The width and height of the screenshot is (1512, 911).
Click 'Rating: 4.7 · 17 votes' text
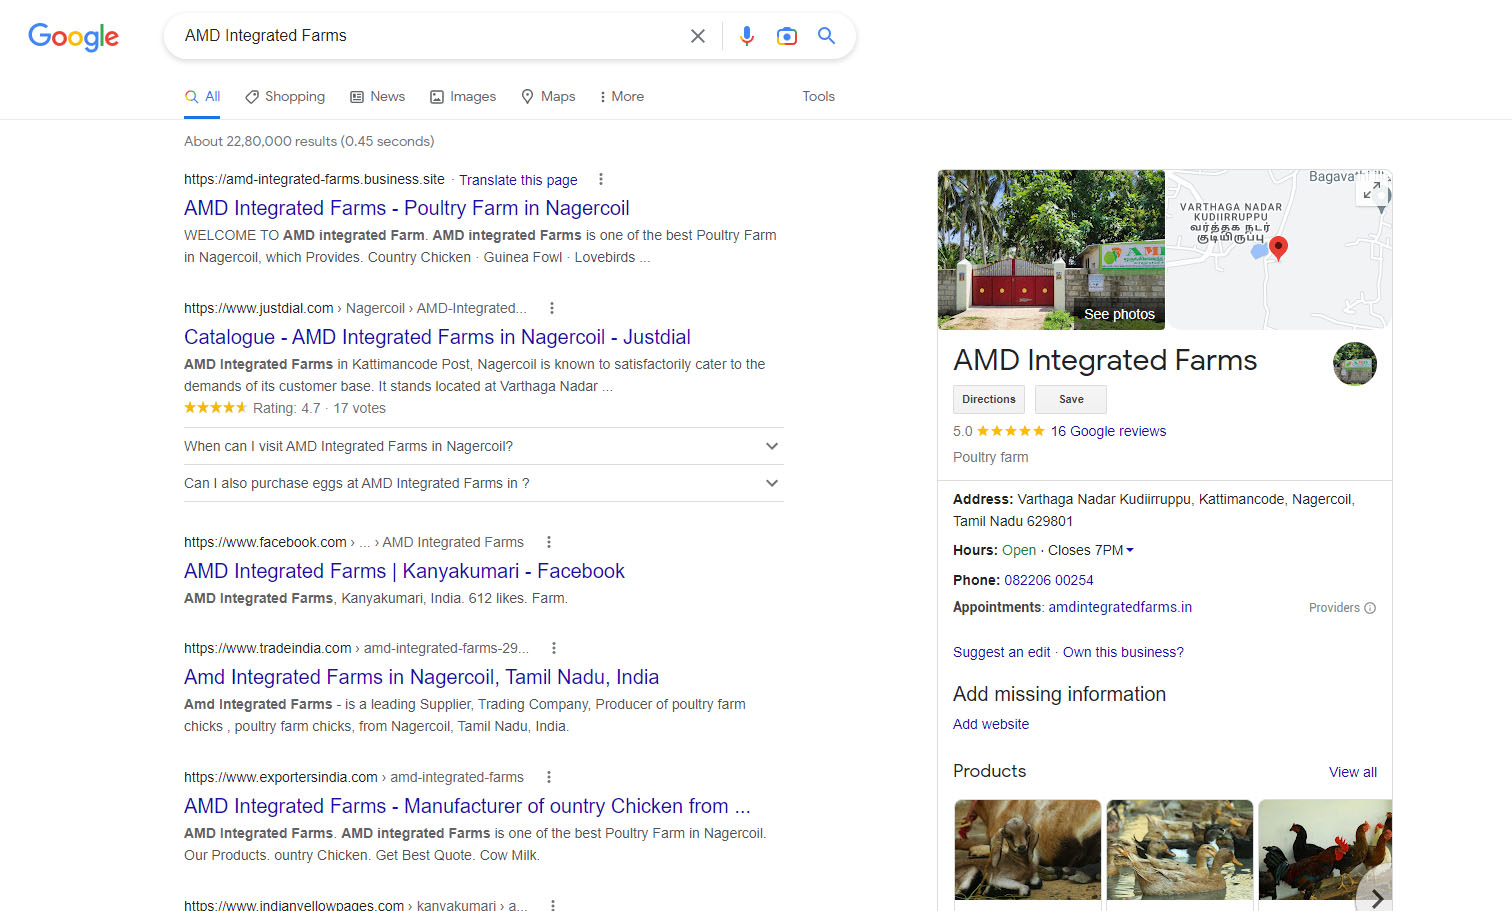[x=319, y=408]
